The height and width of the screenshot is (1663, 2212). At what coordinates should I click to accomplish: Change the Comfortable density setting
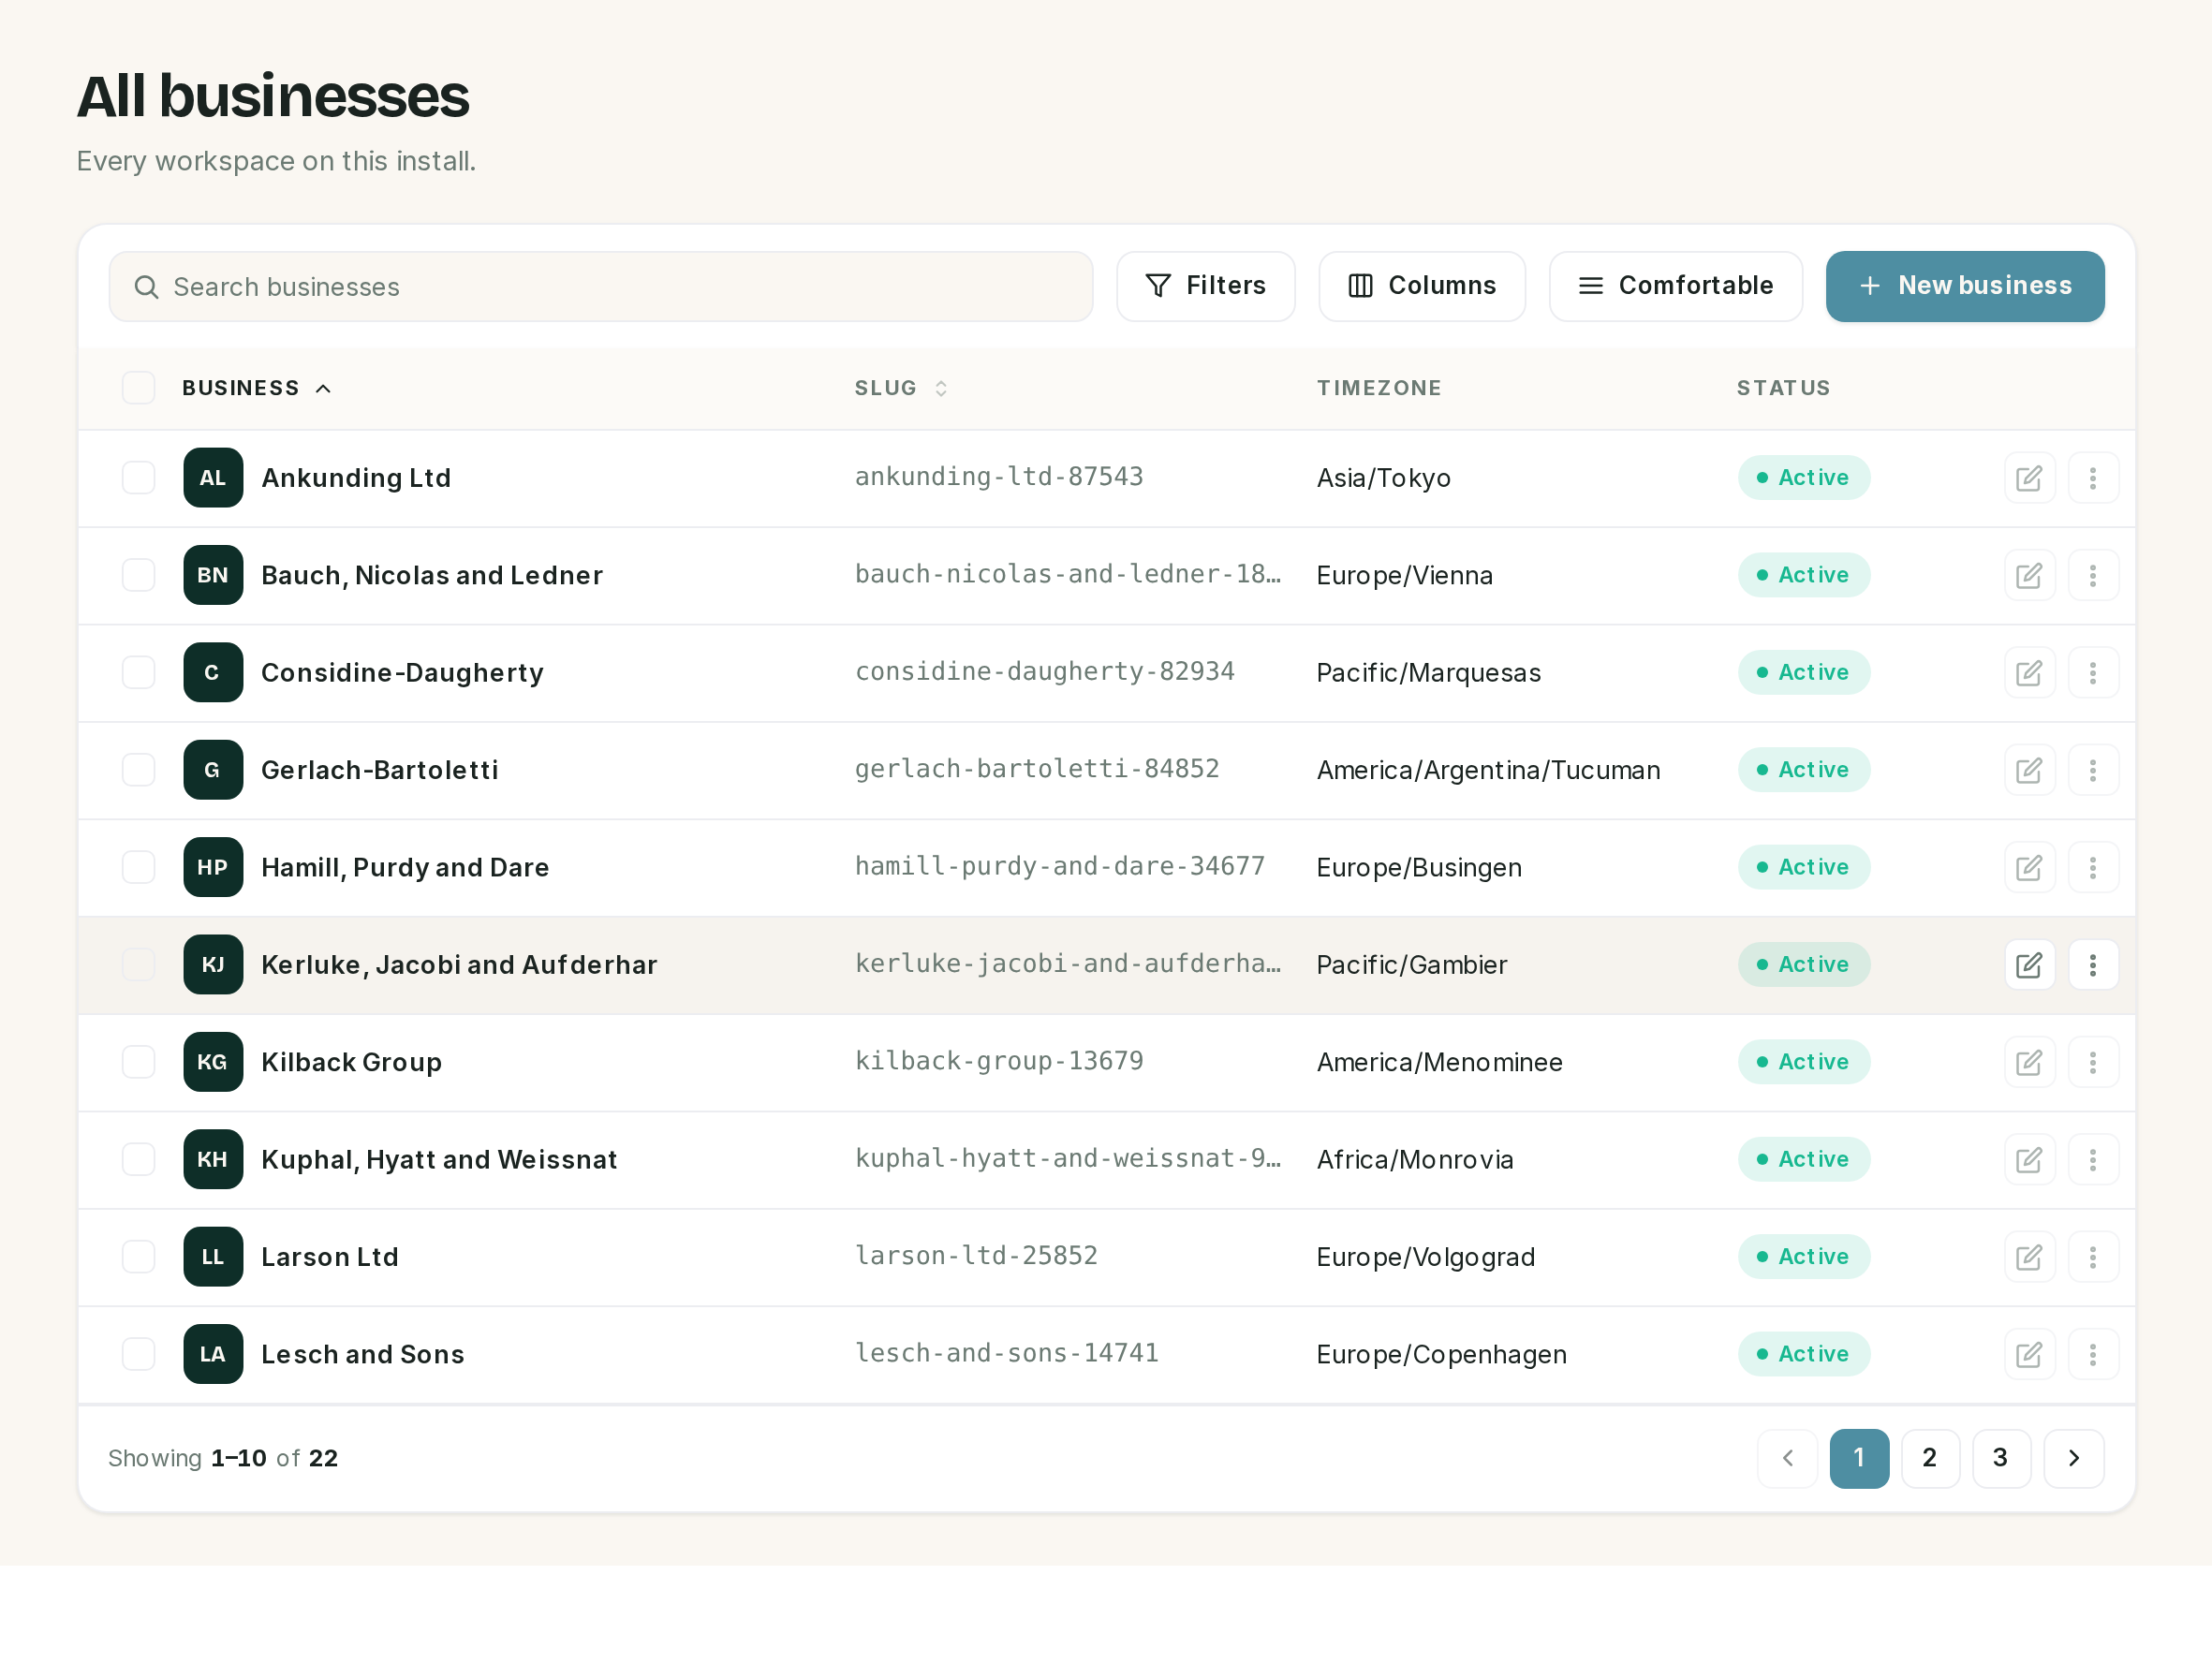pos(1675,286)
